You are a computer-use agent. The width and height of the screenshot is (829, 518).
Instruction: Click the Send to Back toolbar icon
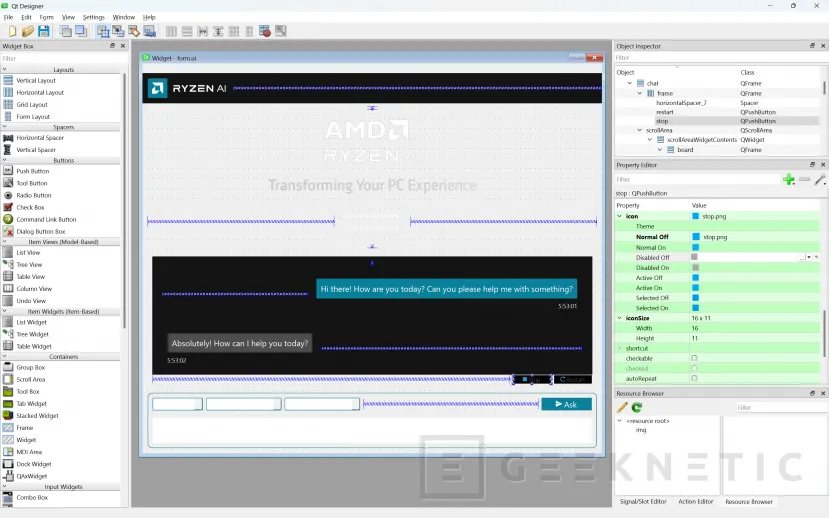click(66, 31)
